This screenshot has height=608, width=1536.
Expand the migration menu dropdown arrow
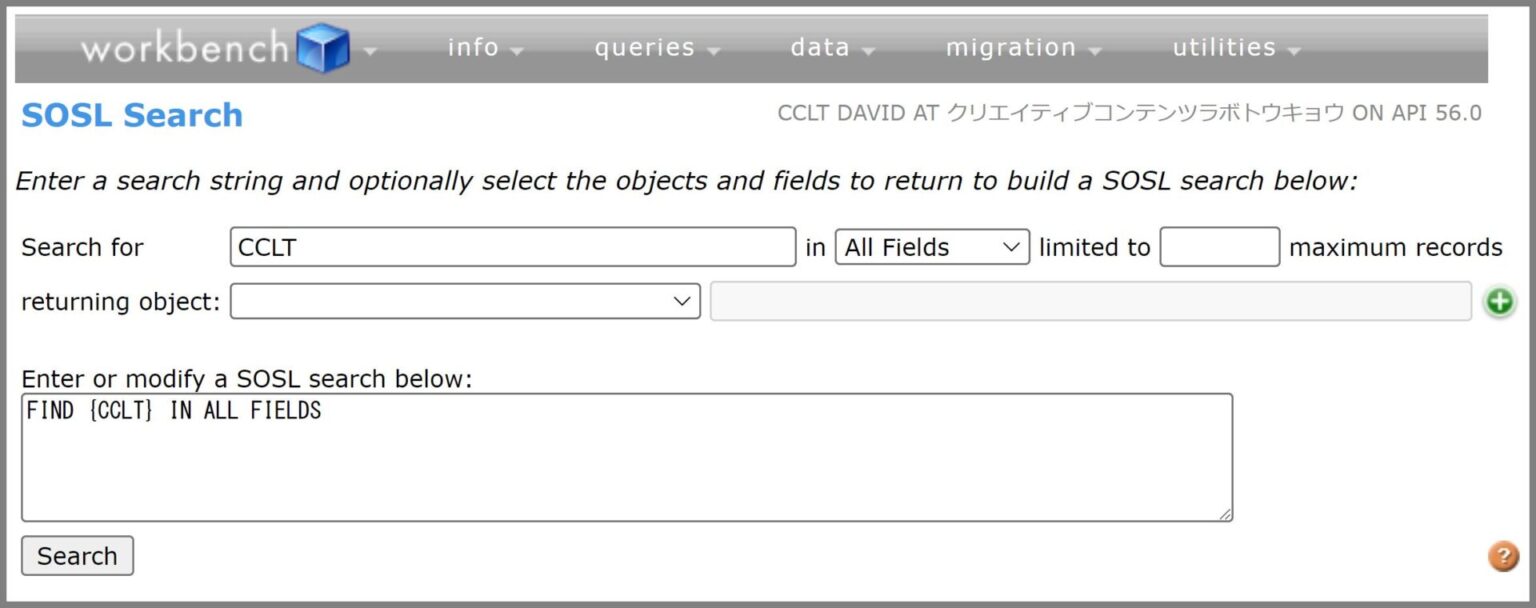[1097, 52]
